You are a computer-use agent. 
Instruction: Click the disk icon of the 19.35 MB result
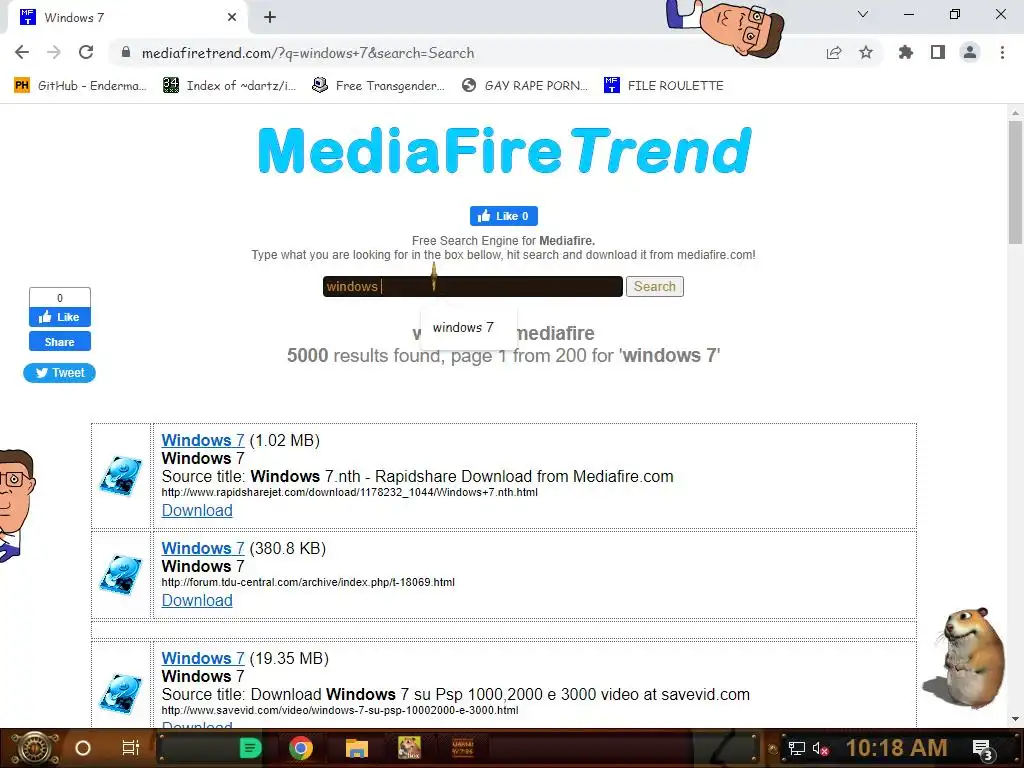[120, 694]
